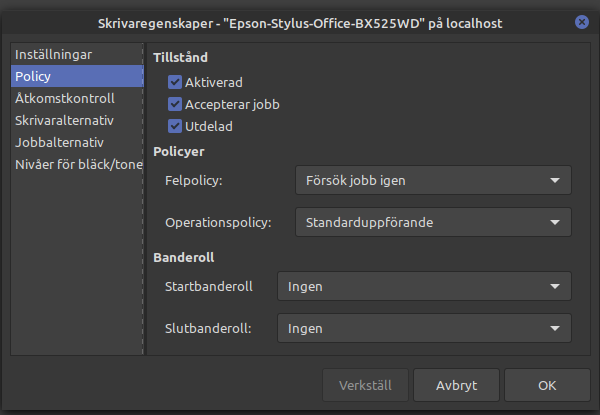Click the Policyer section heading
Image resolution: width=600 pixels, height=415 pixels.
179,151
